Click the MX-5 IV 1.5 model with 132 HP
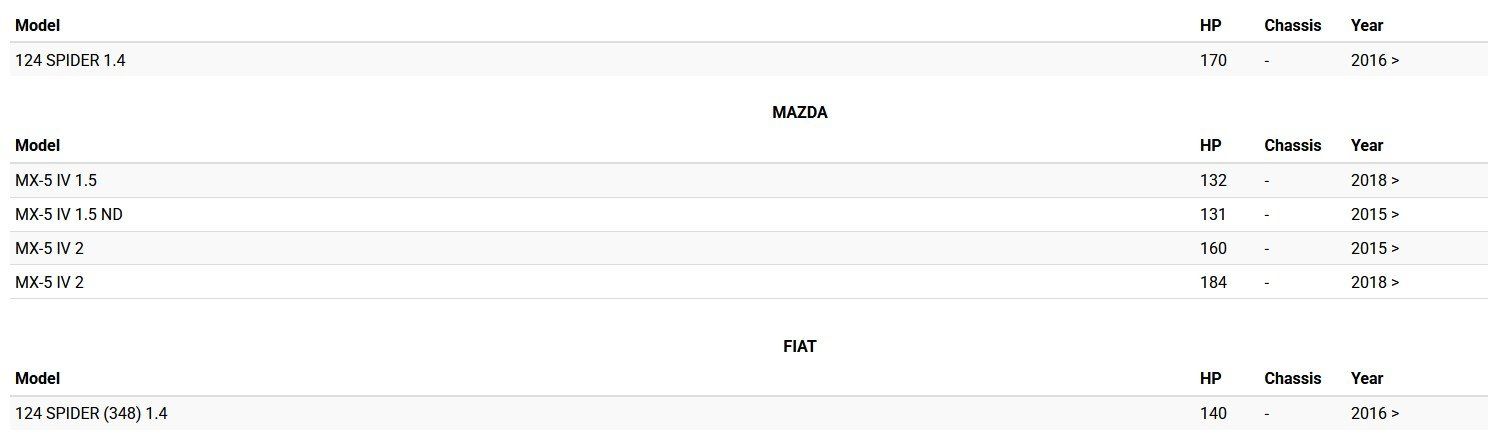This screenshot has width=1488, height=448. click(56, 180)
